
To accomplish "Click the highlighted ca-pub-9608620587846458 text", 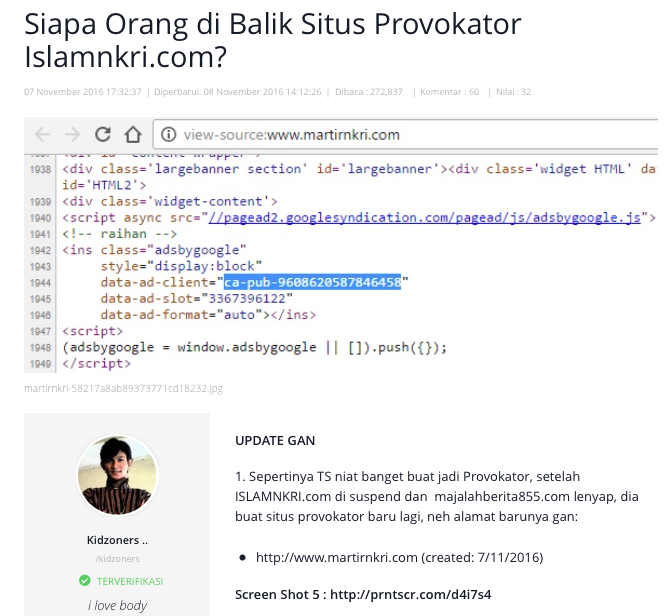I will (x=312, y=282).
